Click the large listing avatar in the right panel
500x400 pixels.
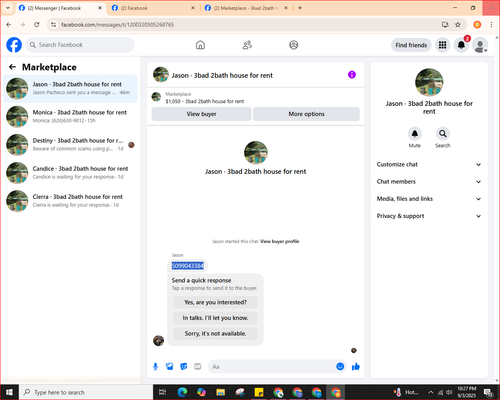click(x=429, y=82)
